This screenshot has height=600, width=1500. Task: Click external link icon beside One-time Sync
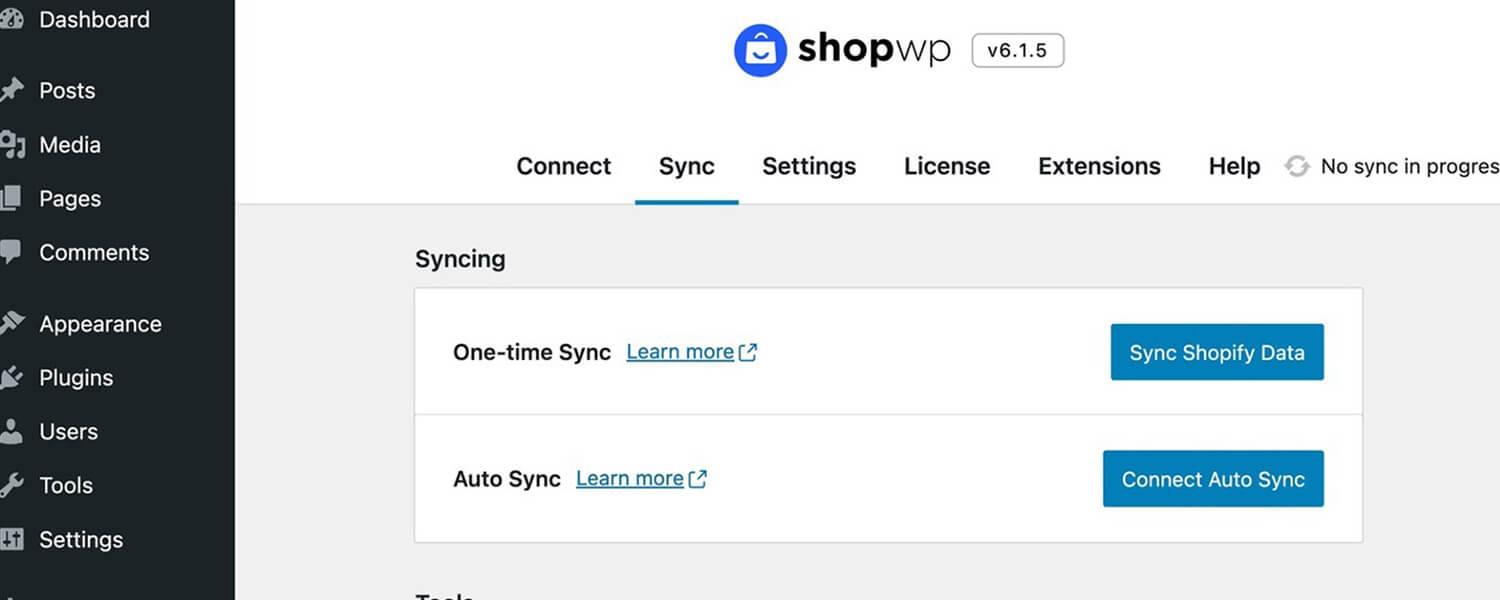tap(748, 352)
